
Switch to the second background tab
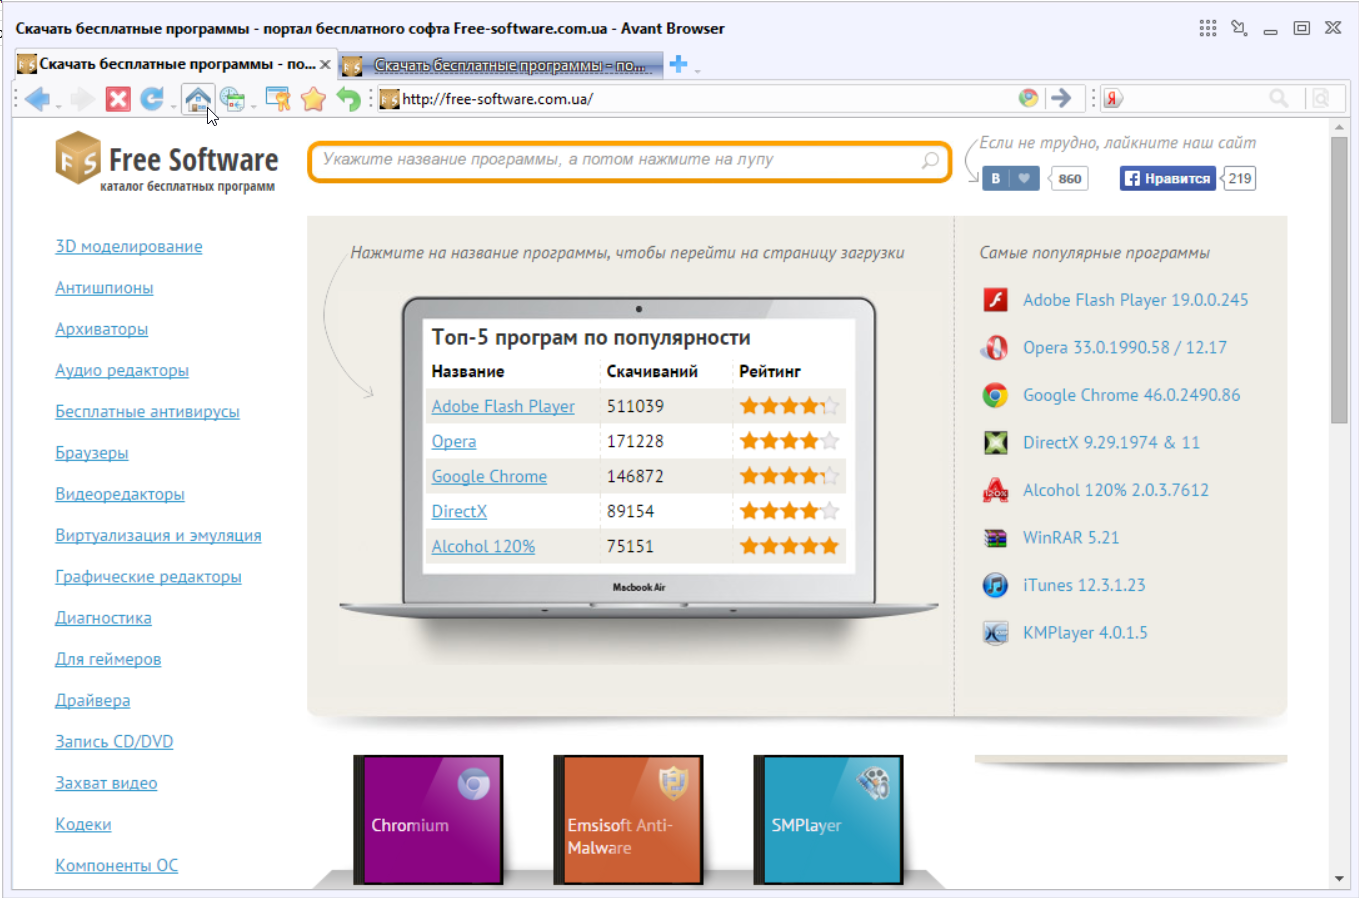point(502,65)
